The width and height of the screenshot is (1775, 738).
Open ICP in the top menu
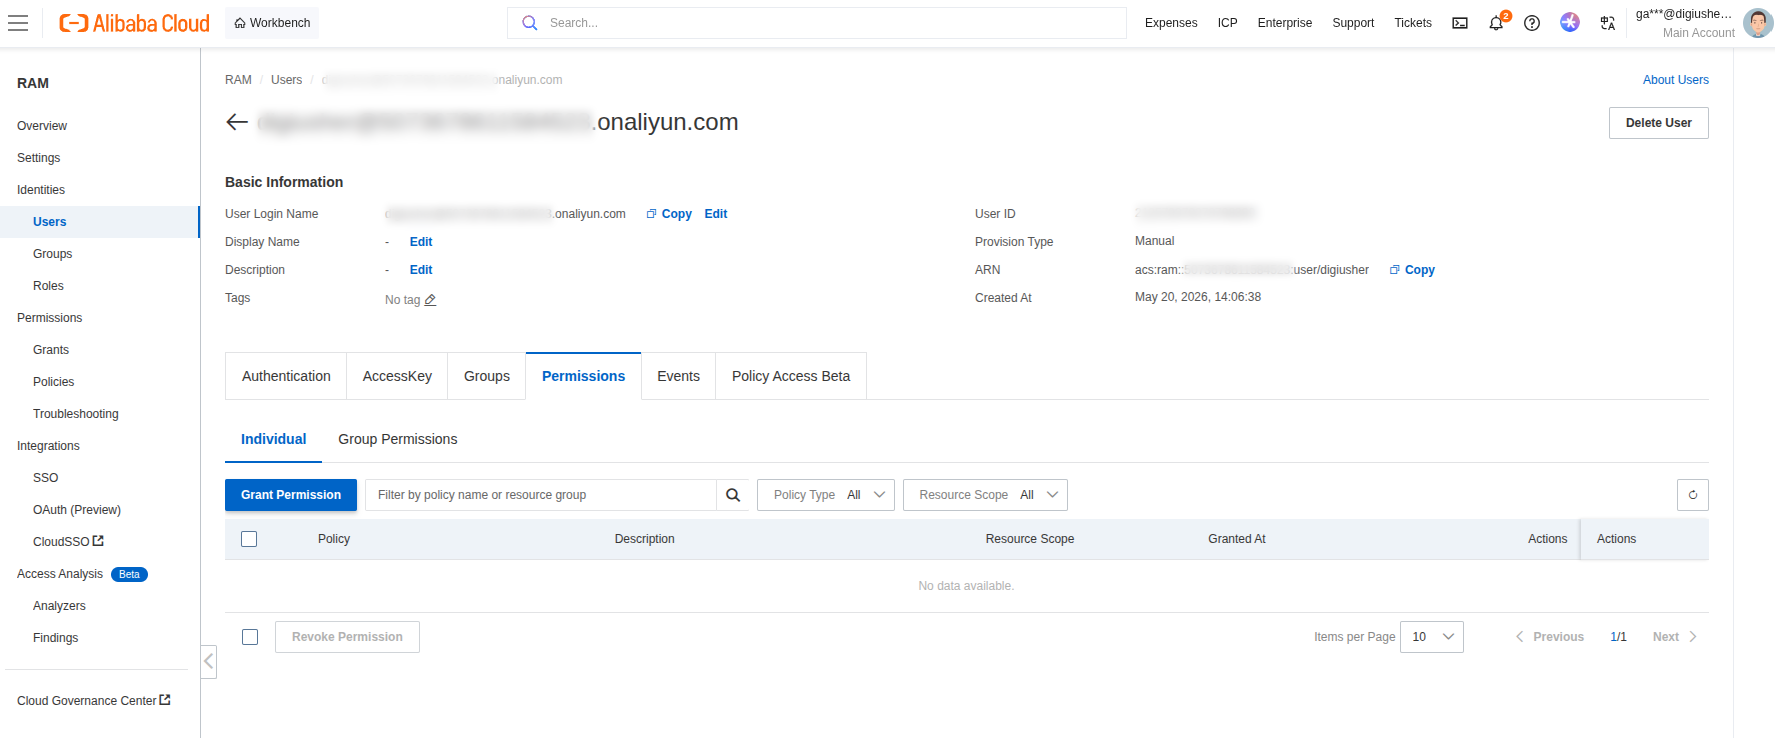(x=1227, y=23)
